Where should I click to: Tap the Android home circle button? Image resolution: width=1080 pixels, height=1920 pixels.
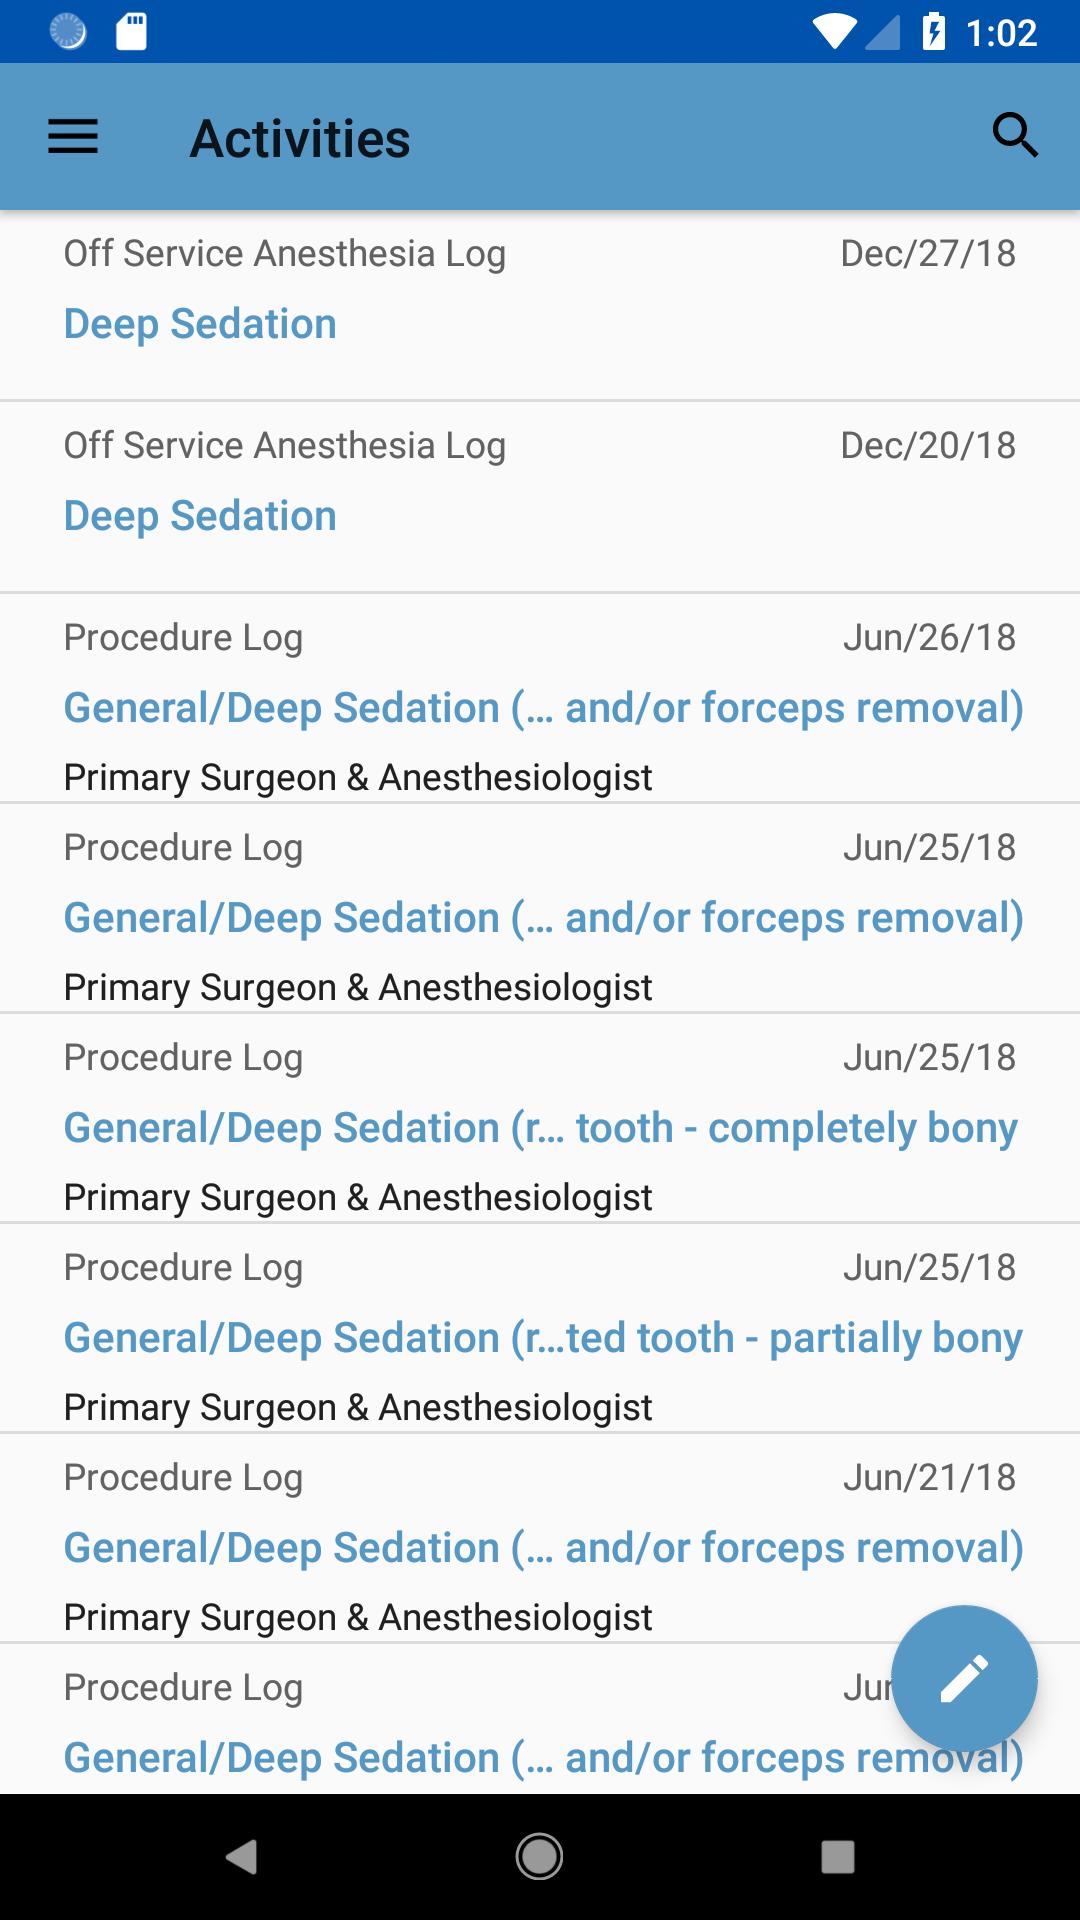539,1857
